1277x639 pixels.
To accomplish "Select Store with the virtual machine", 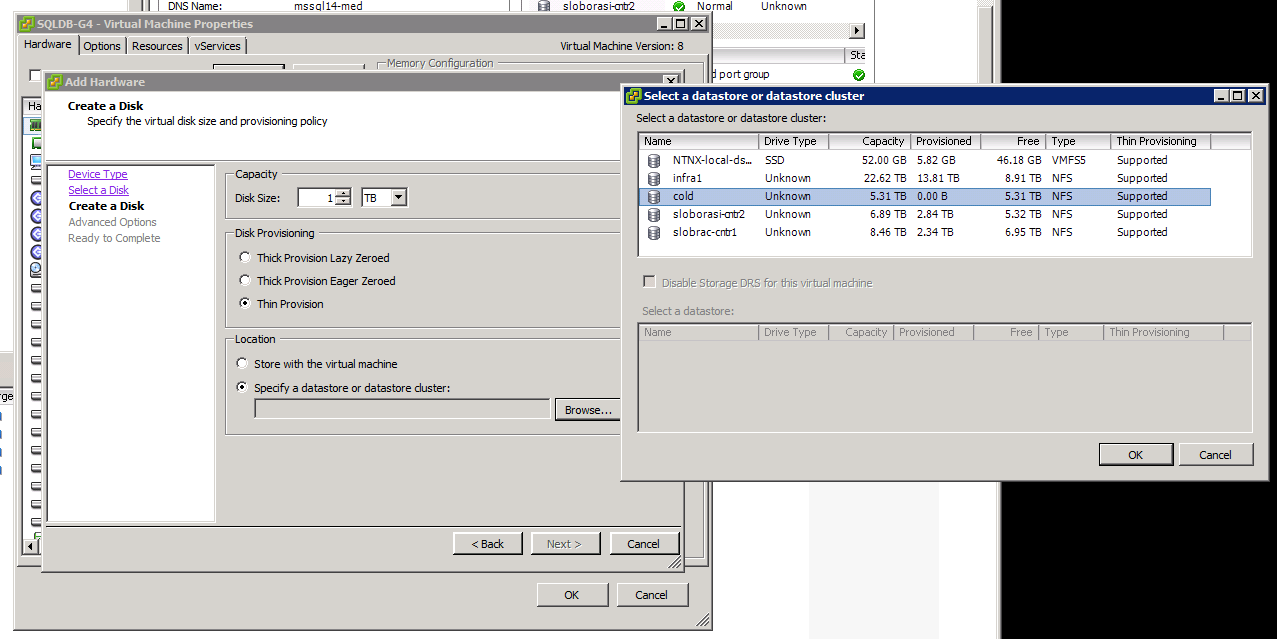I will click(x=242, y=364).
